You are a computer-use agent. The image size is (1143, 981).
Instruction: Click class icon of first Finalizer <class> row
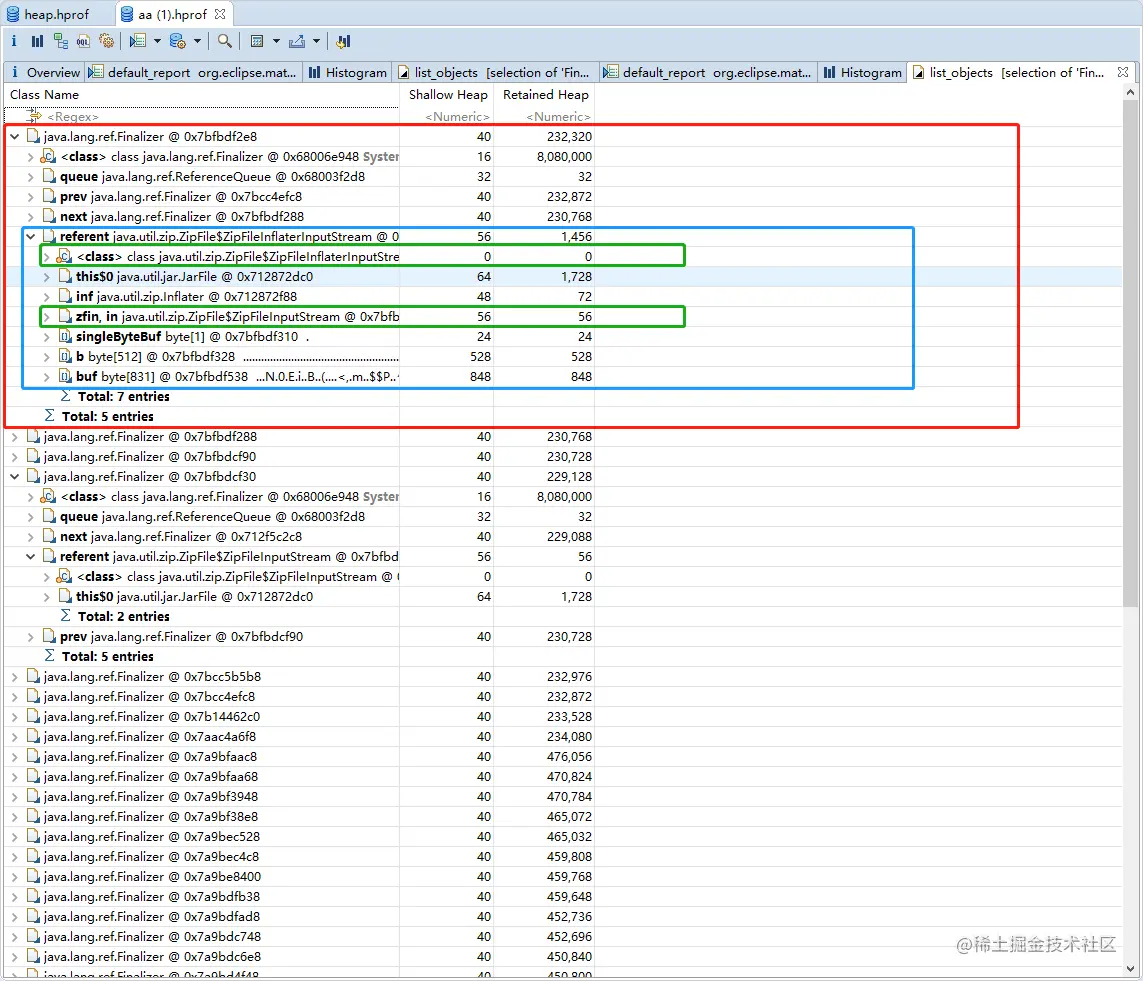click(x=48, y=157)
